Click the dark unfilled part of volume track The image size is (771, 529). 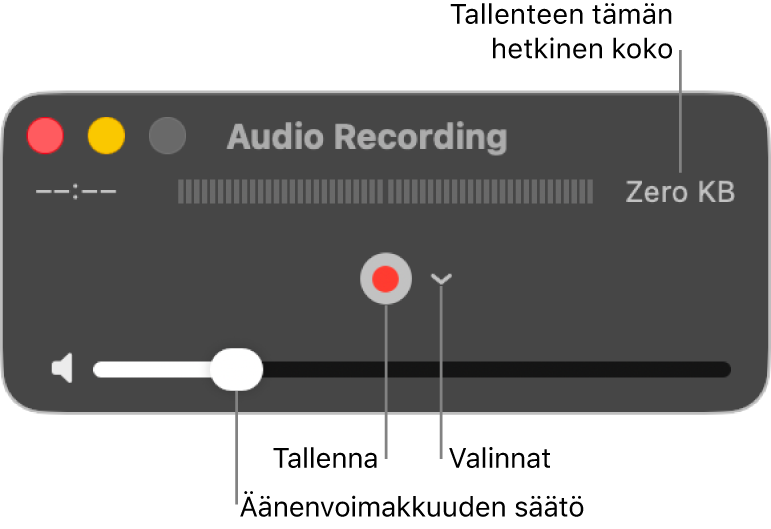(x=497, y=369)
